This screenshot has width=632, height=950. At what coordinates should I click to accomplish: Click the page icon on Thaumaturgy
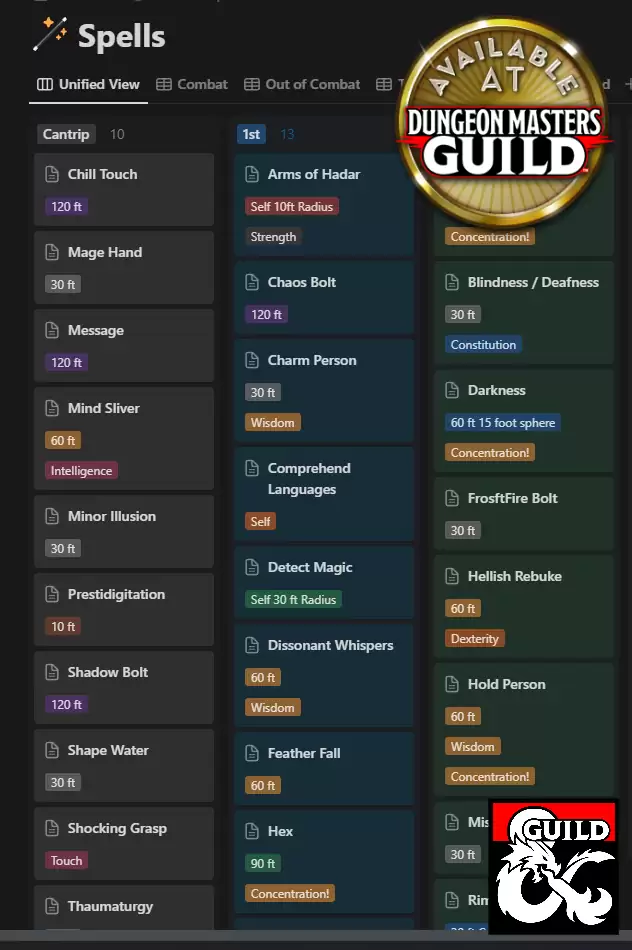pyautogui.click(x=53, y=906)
